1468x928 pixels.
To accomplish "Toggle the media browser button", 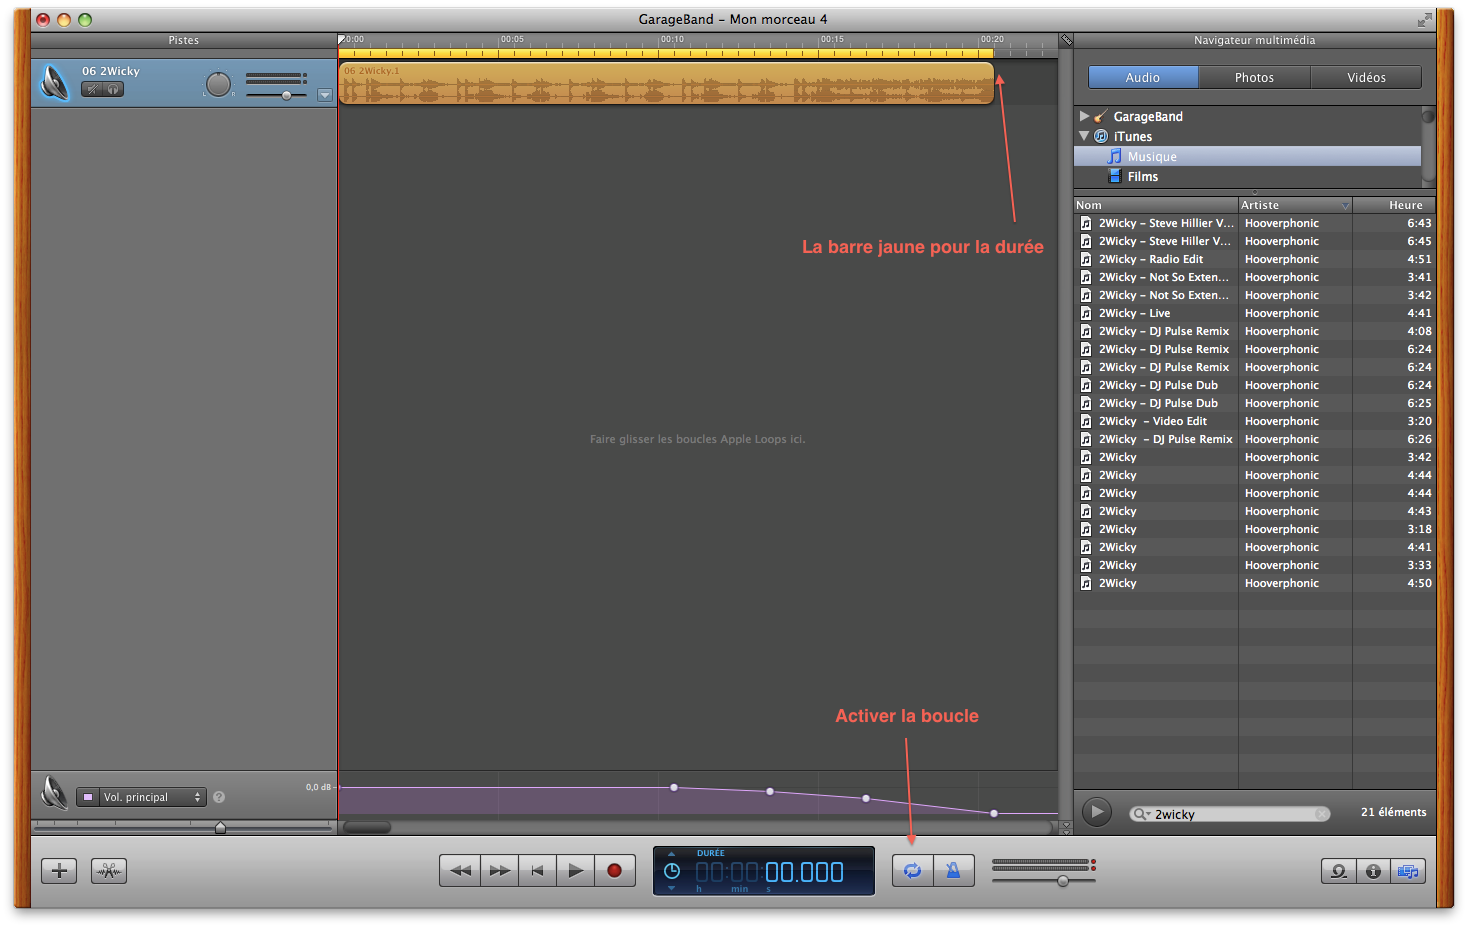I will [1408, 872].
